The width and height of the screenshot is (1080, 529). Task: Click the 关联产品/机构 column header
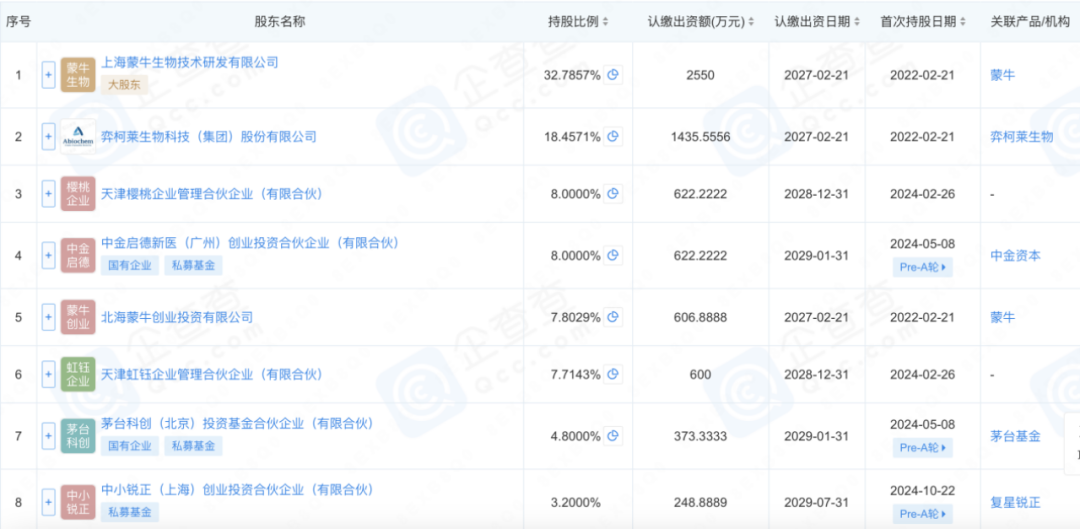(x=1029, y=21)
